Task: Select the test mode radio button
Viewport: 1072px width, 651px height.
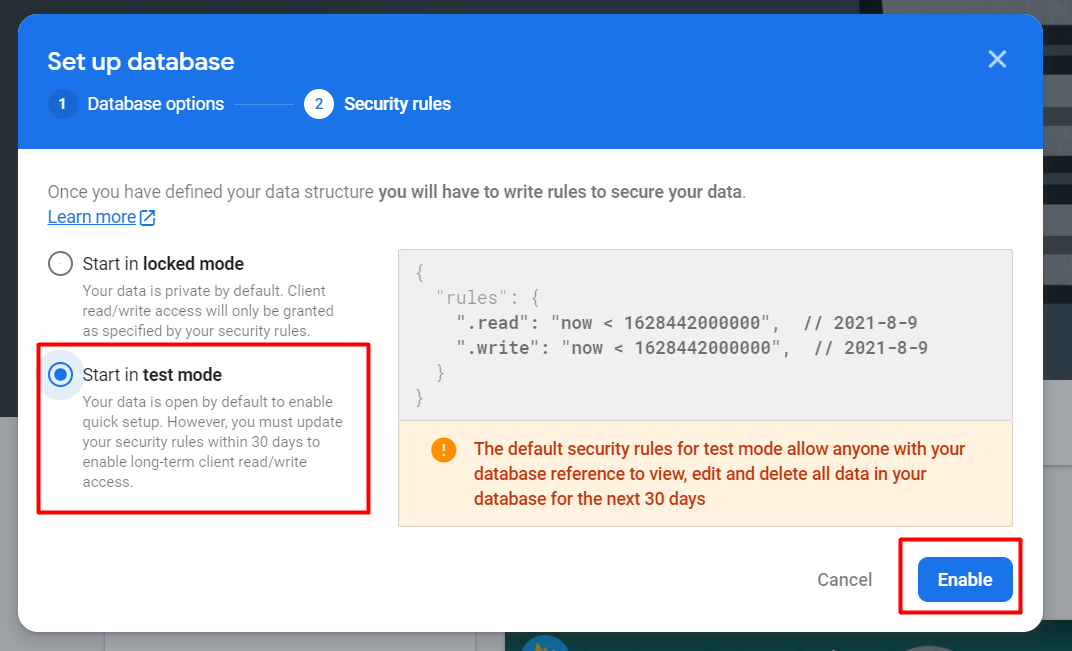Action: click(61, 375)
